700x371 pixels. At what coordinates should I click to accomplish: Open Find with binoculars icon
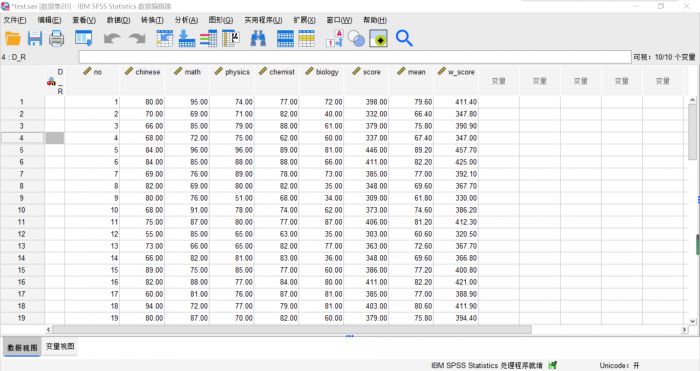(x=258, y=38)
